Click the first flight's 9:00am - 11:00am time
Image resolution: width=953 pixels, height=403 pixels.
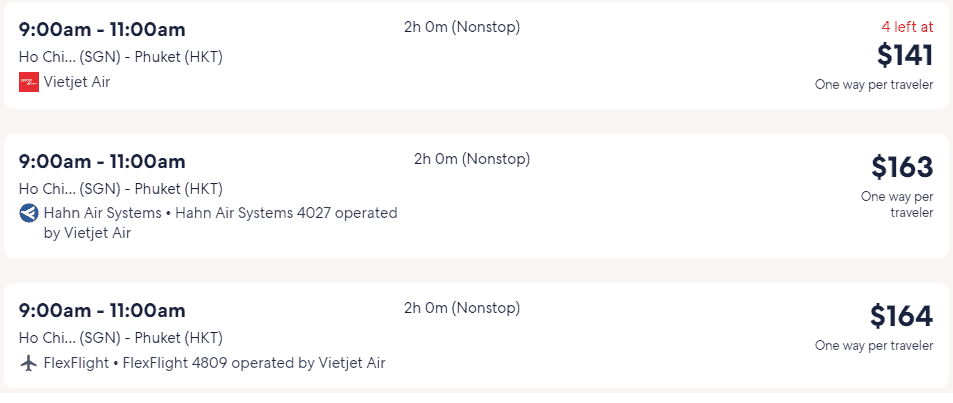(x=102, y=29)
